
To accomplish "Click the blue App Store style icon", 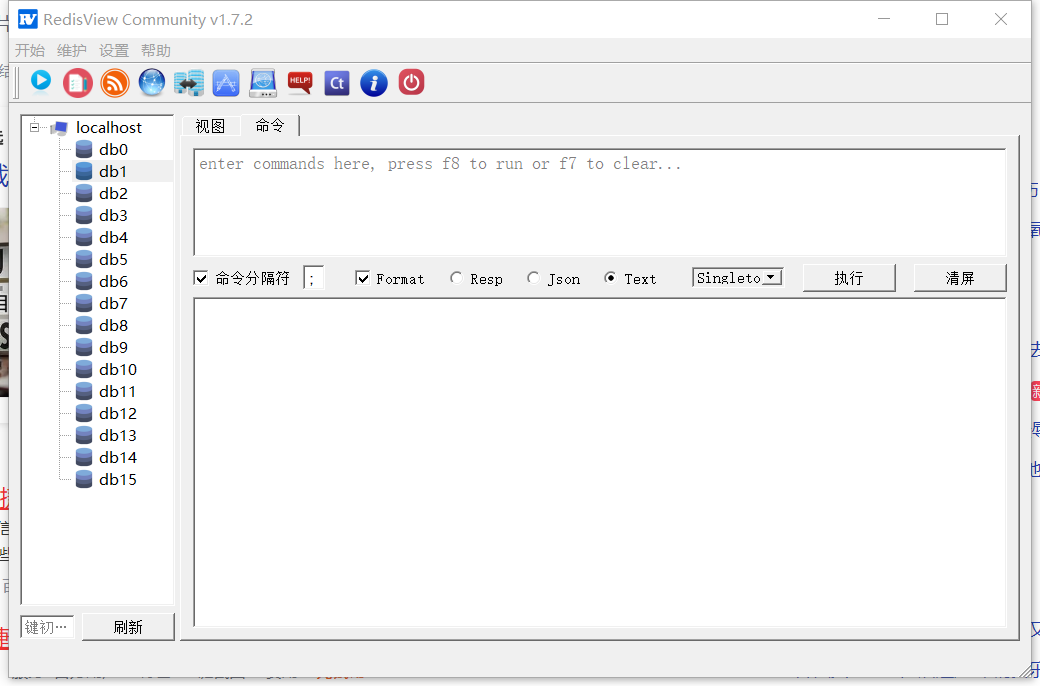I will tap(226, 83).
